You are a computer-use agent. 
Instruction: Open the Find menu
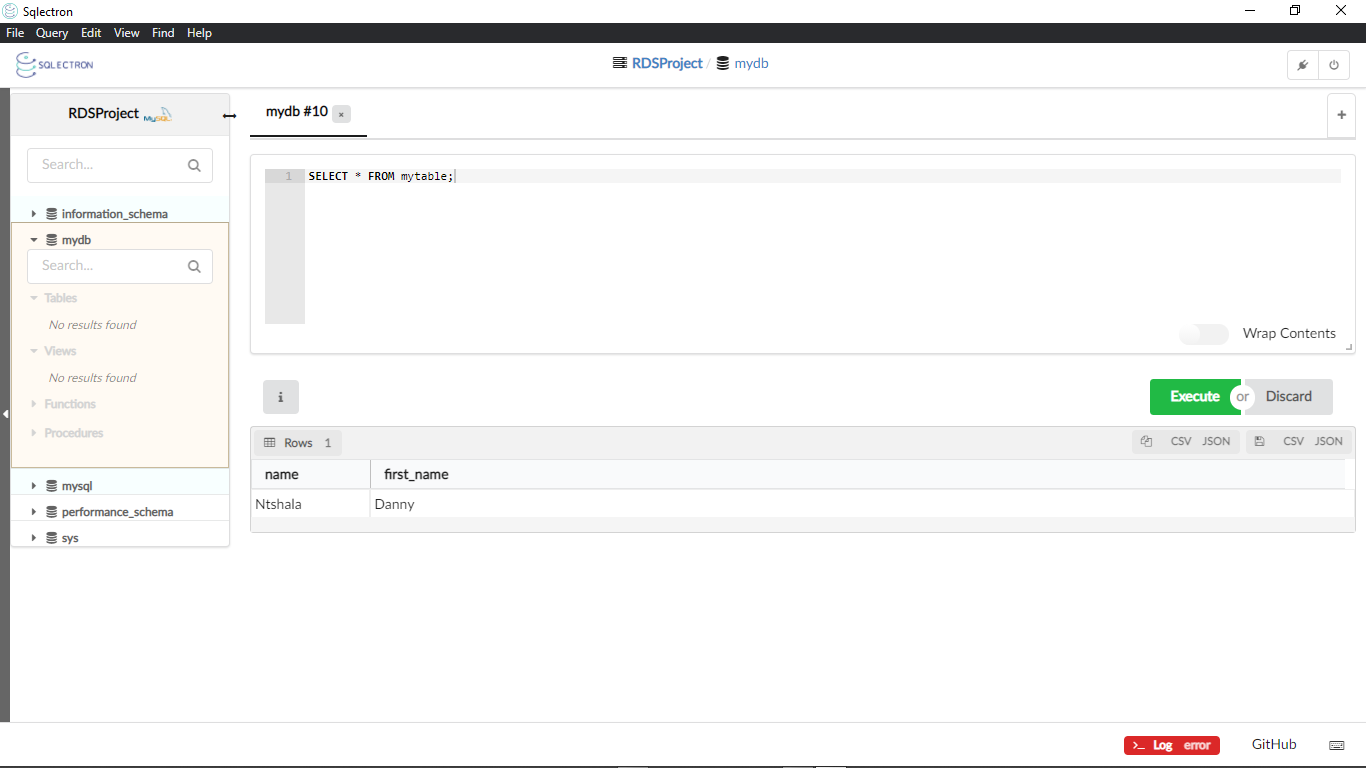click(x=163, y=33)
